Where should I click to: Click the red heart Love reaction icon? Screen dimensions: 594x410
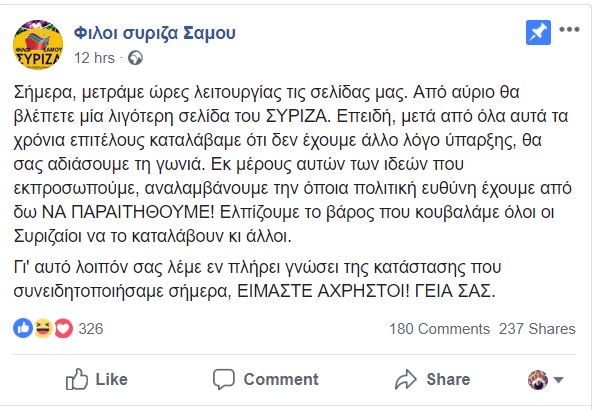(63, 328)
